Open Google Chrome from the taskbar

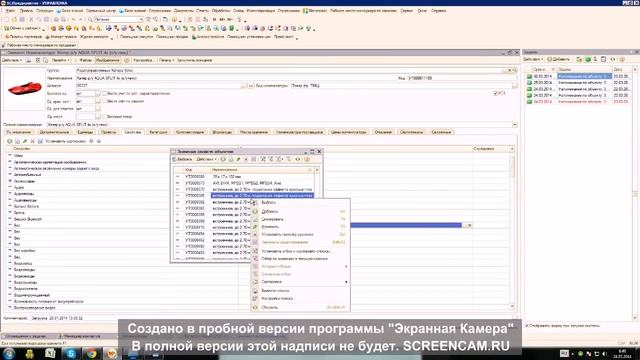[91, 353]
